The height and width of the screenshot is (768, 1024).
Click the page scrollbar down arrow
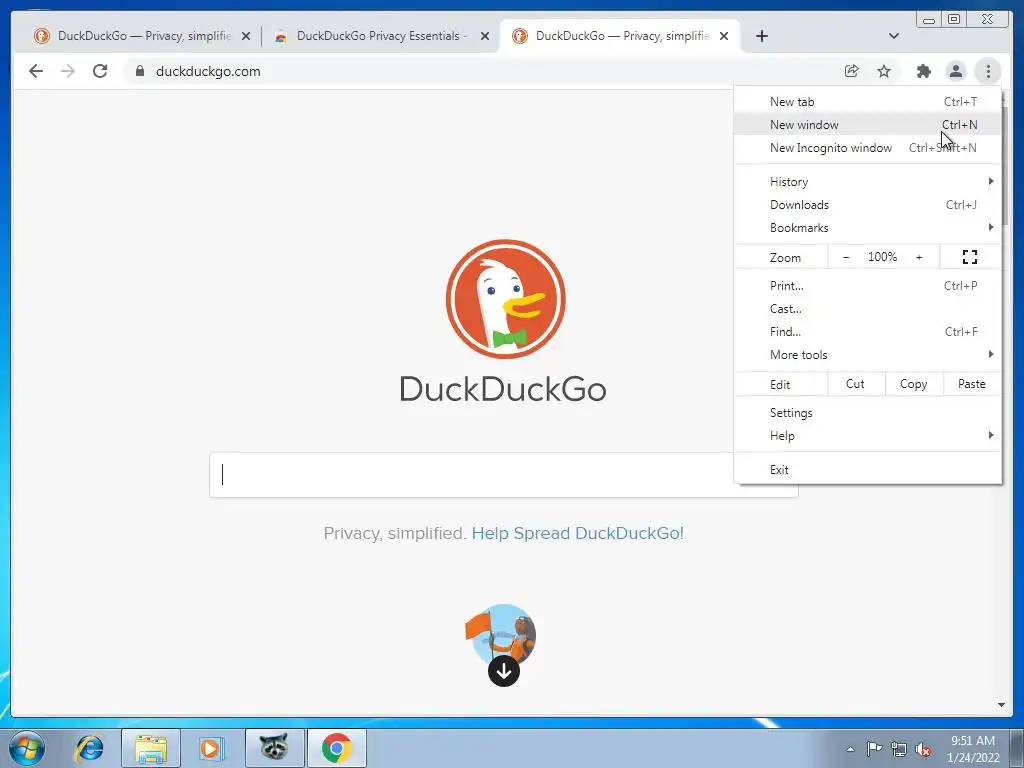coord(1001,705)
